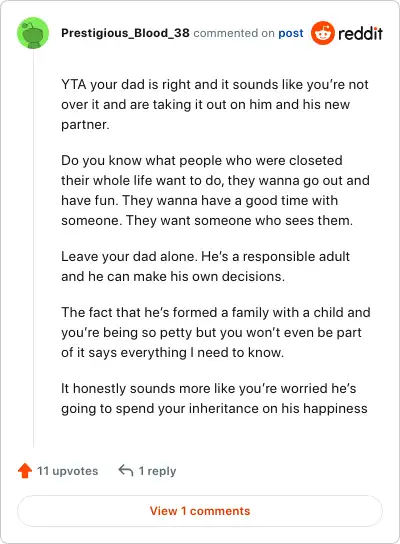The height and width of the screenshot is (544, 400).
Task: Click the "11 upvotes" count label
Action: coord(68,471)
